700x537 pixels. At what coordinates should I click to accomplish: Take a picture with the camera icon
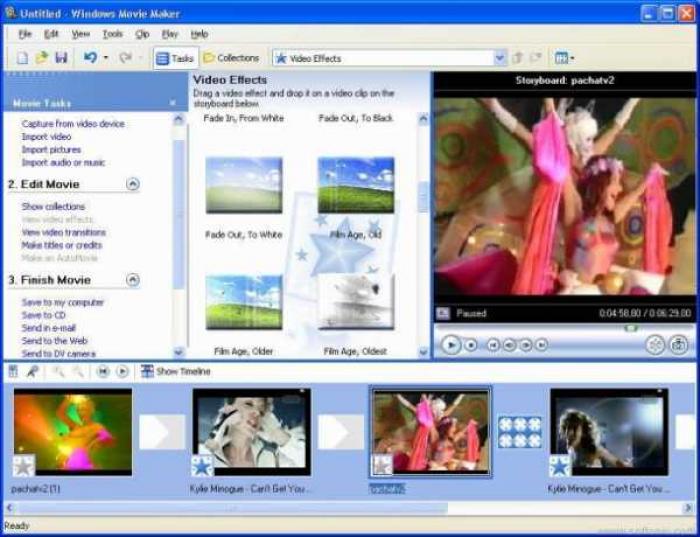click(679, 345)
